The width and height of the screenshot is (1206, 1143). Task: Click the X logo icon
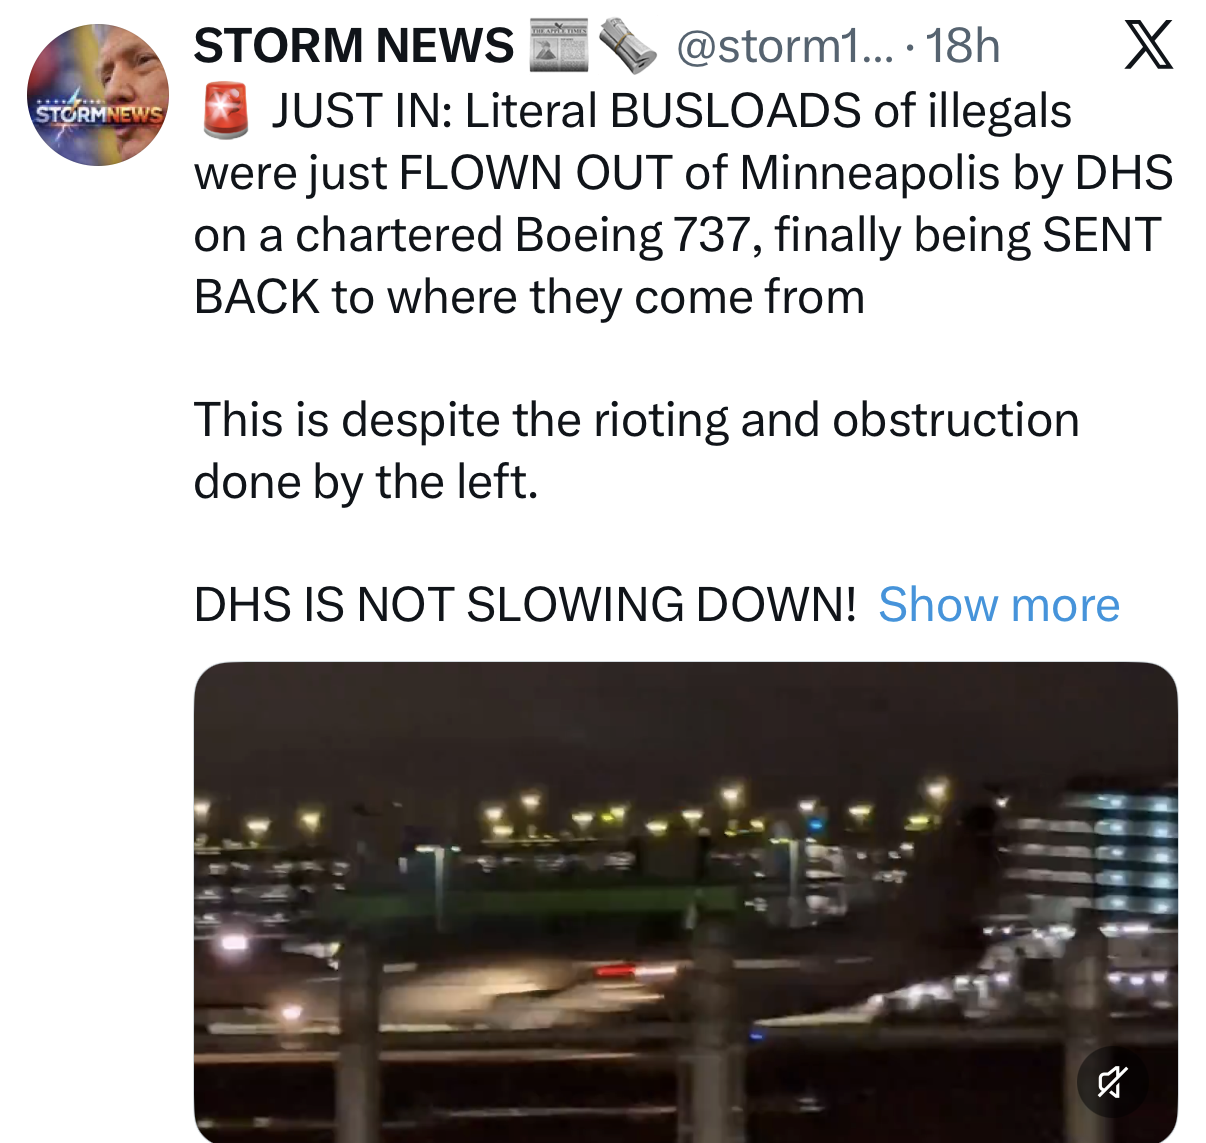1148,46
